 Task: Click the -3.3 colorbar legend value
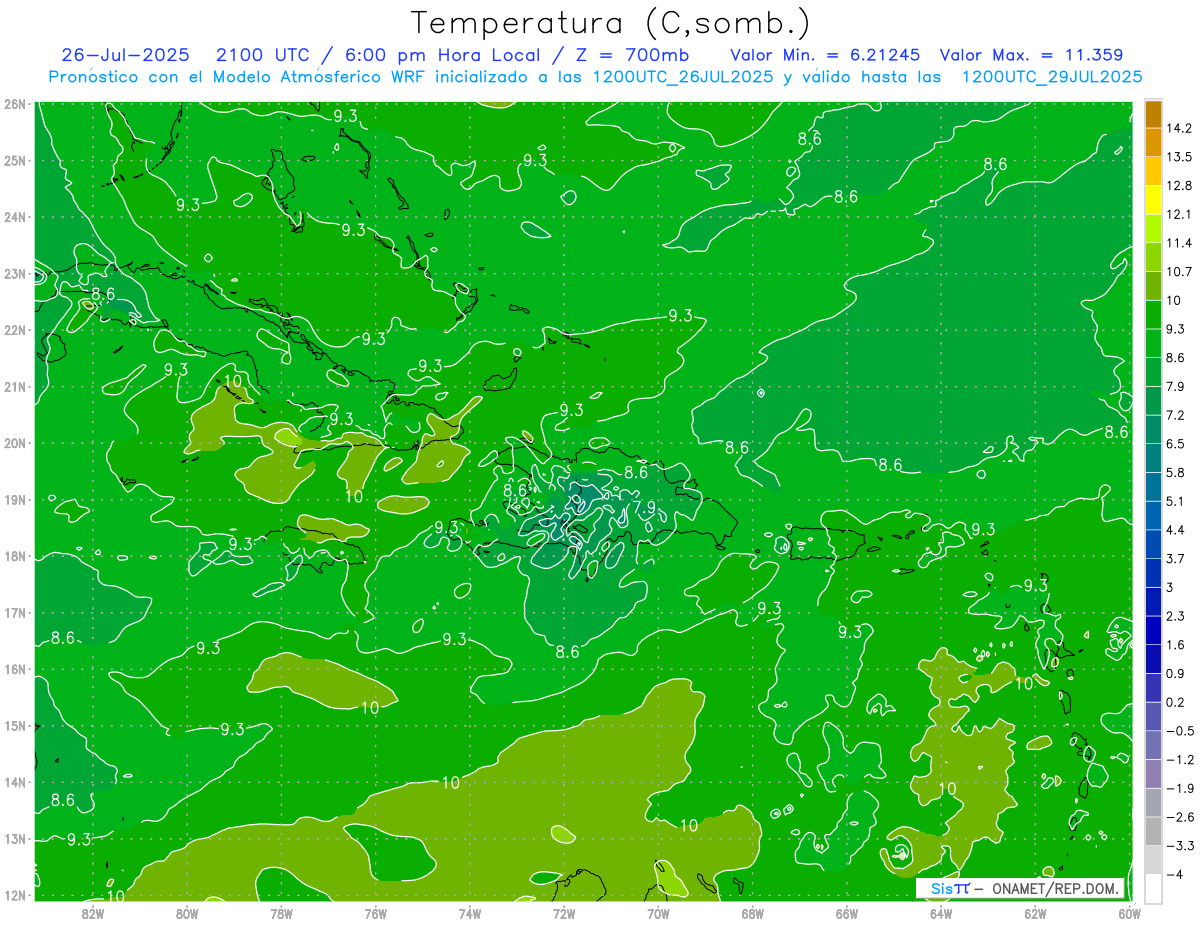[1179, 846]
